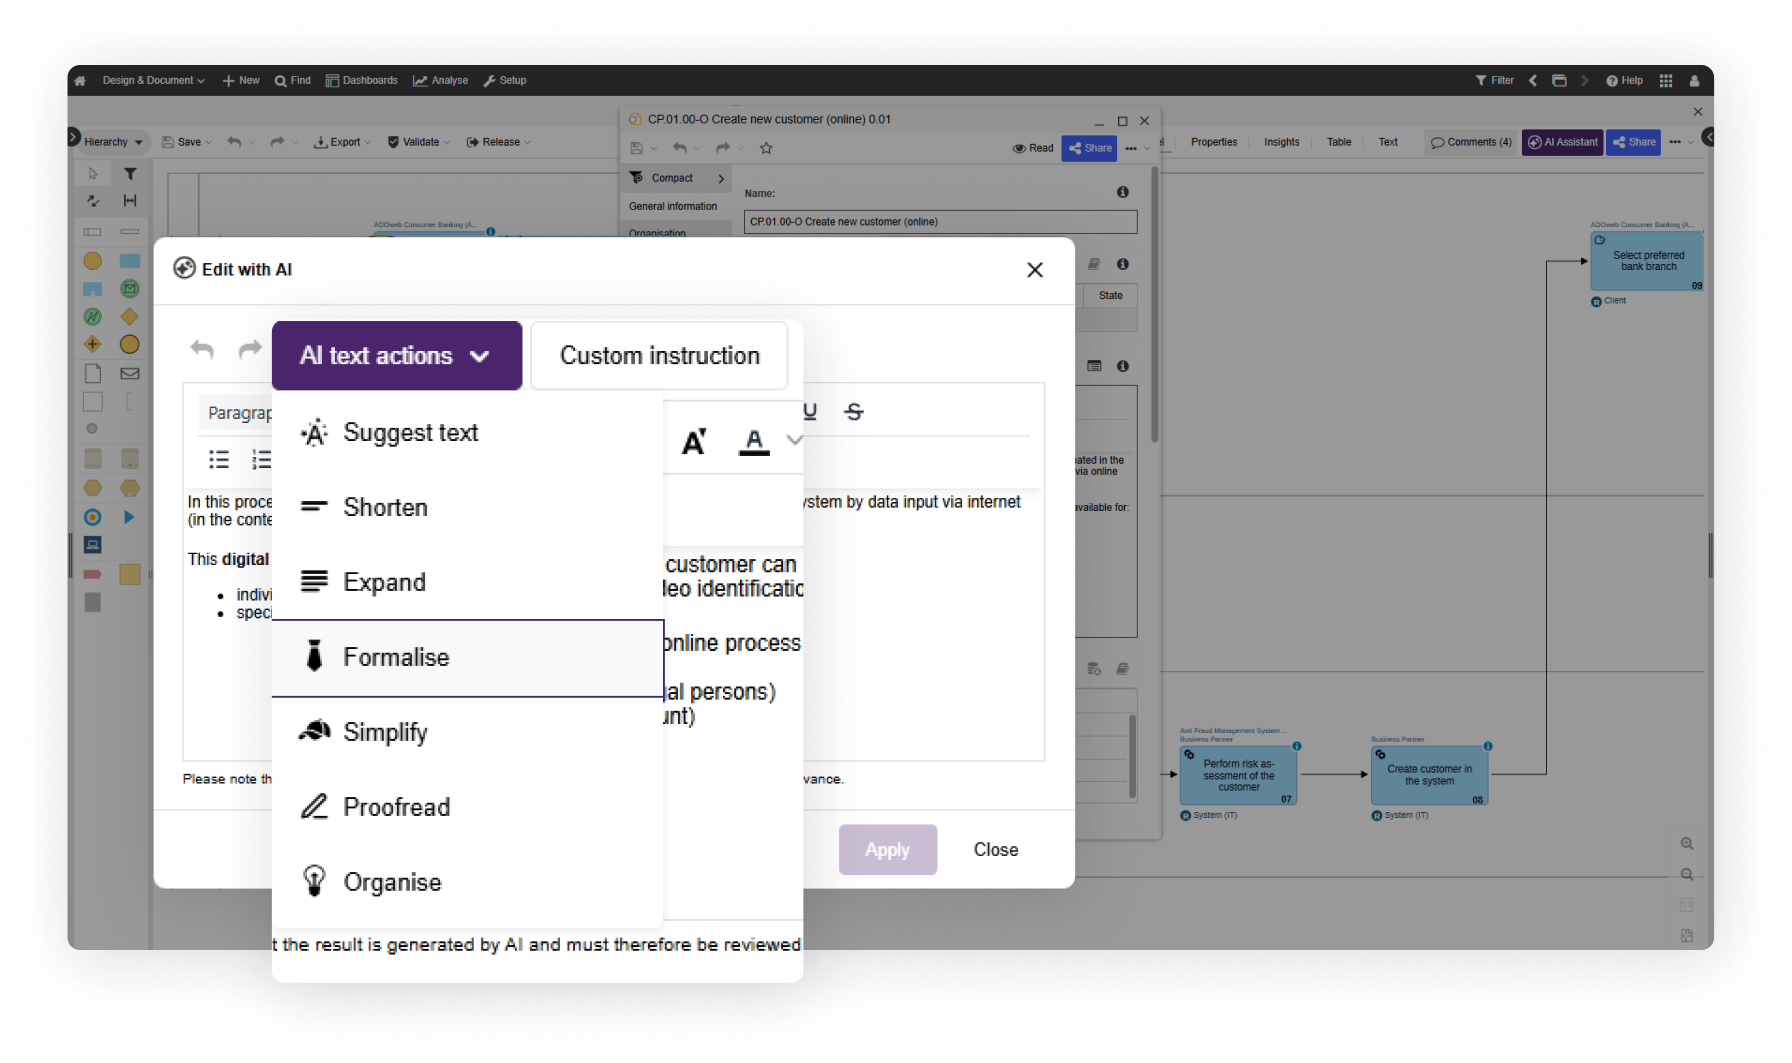Open the apps grid icon
The height and width of the screenshot is (1063, 1792).
pyautogui.click(x=1666, y=81)
